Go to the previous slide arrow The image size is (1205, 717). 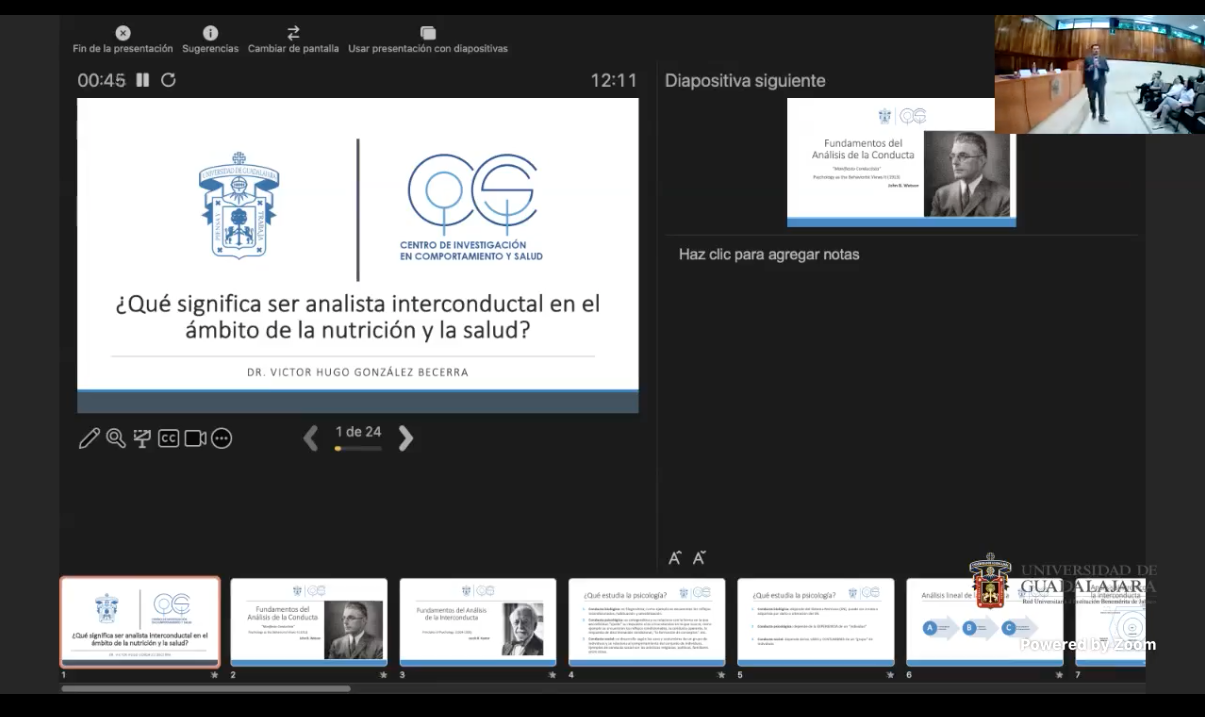(311, 438)
